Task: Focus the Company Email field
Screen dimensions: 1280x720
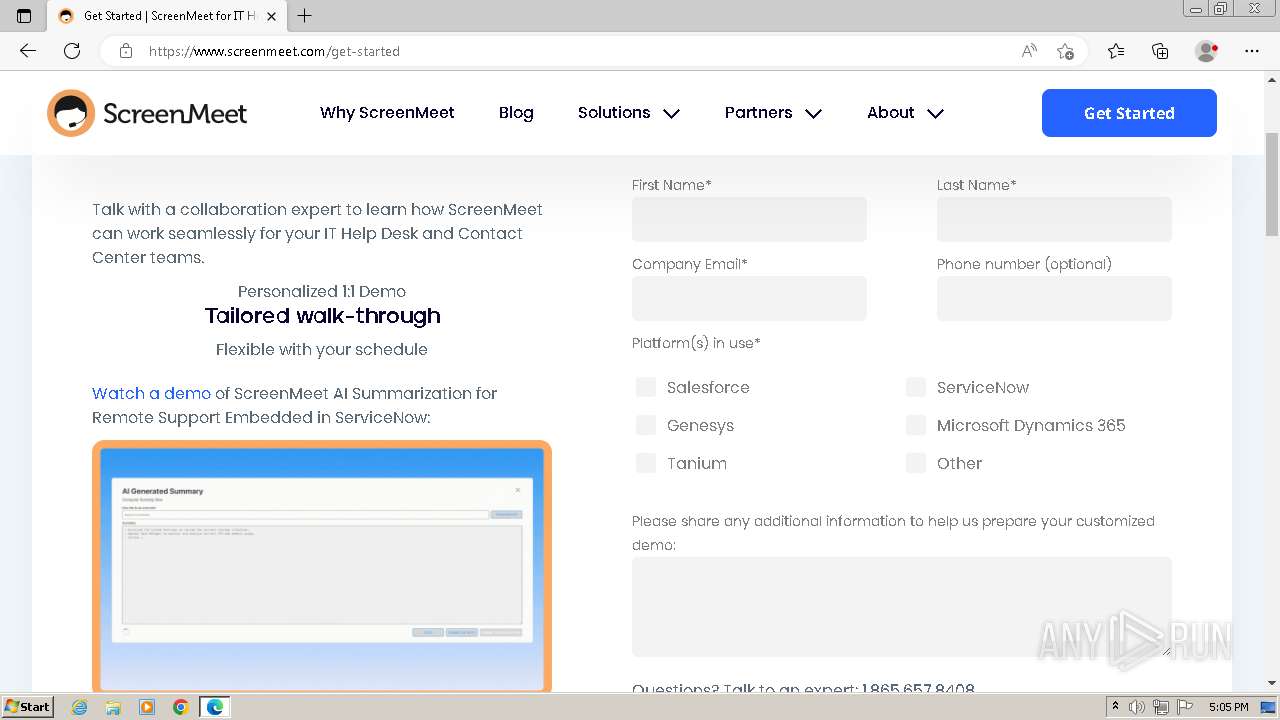Action: click(749, 298)
